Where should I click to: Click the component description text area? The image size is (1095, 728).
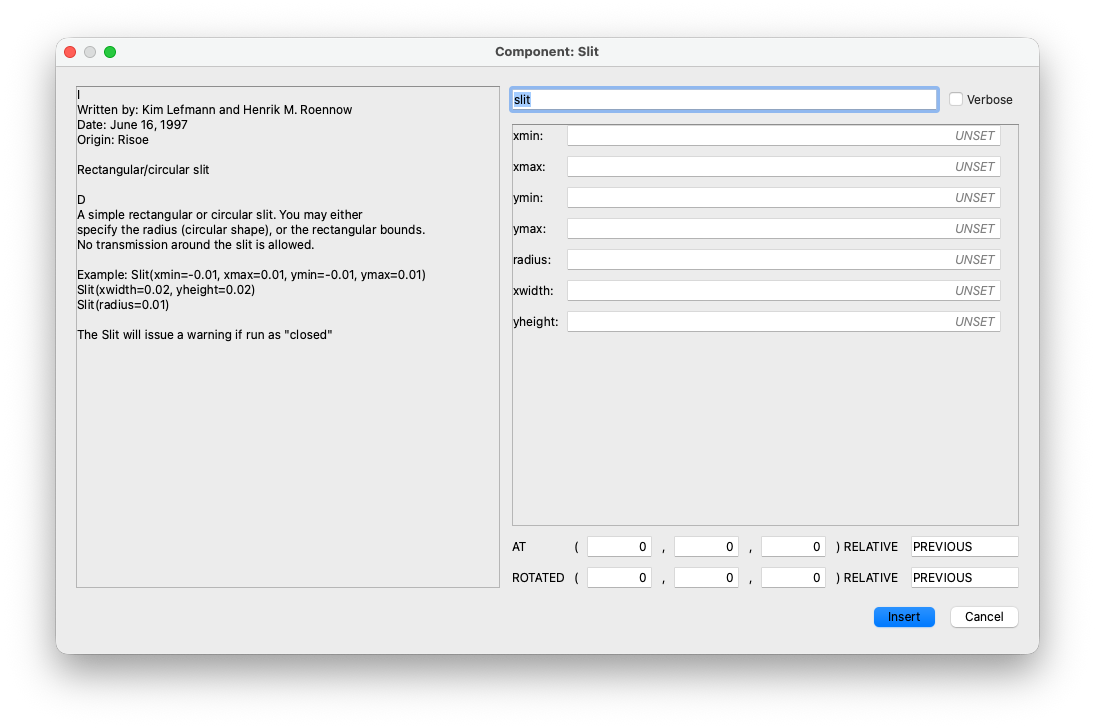click(288, 337)
